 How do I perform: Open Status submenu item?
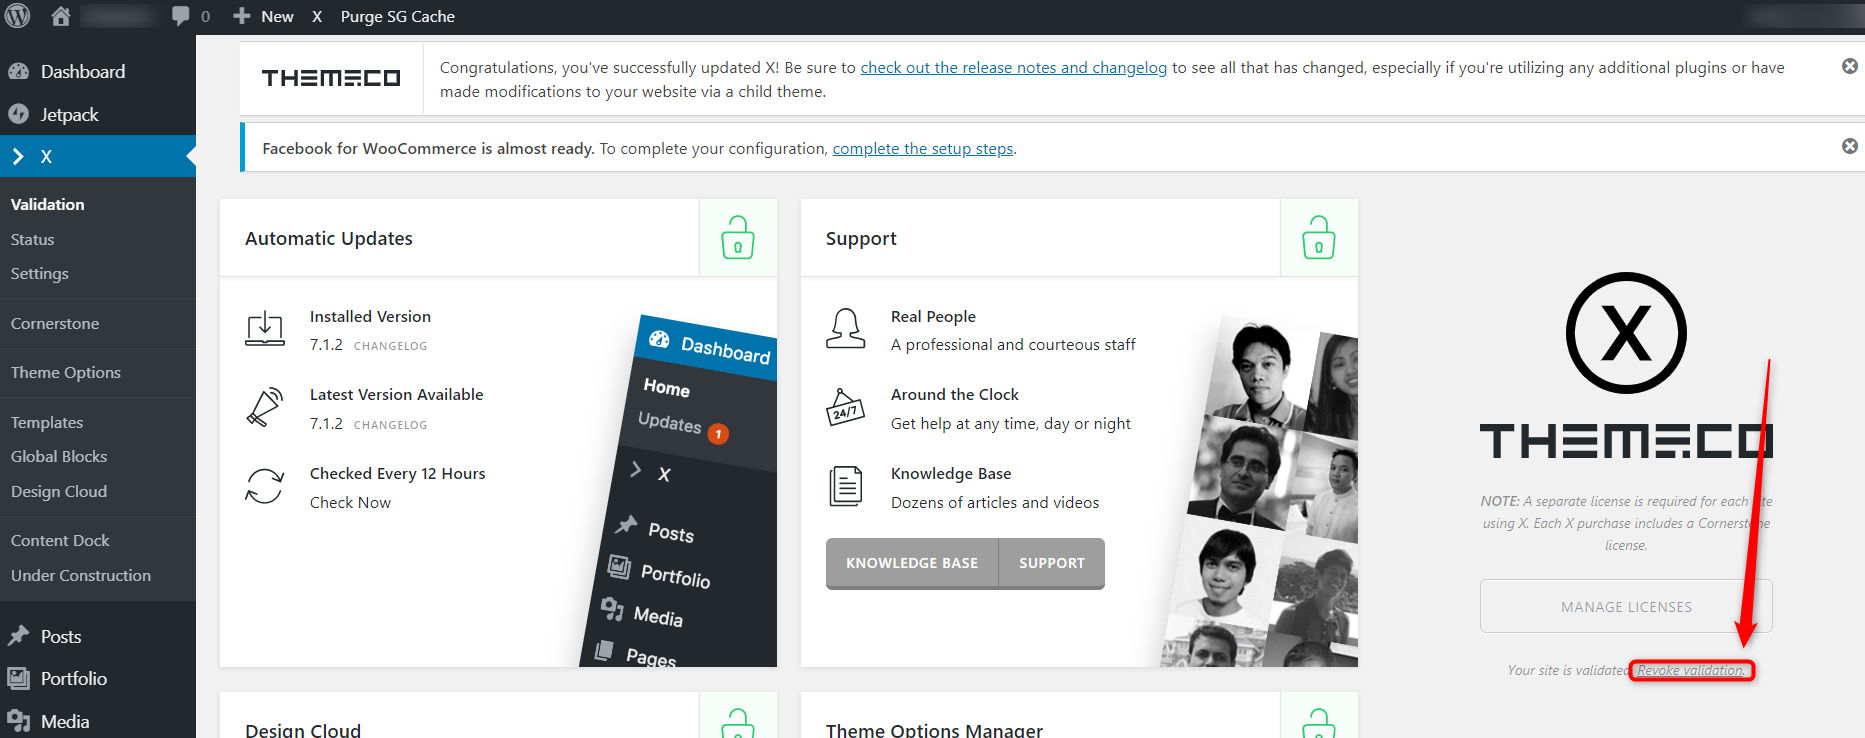[x=33, y=239]
